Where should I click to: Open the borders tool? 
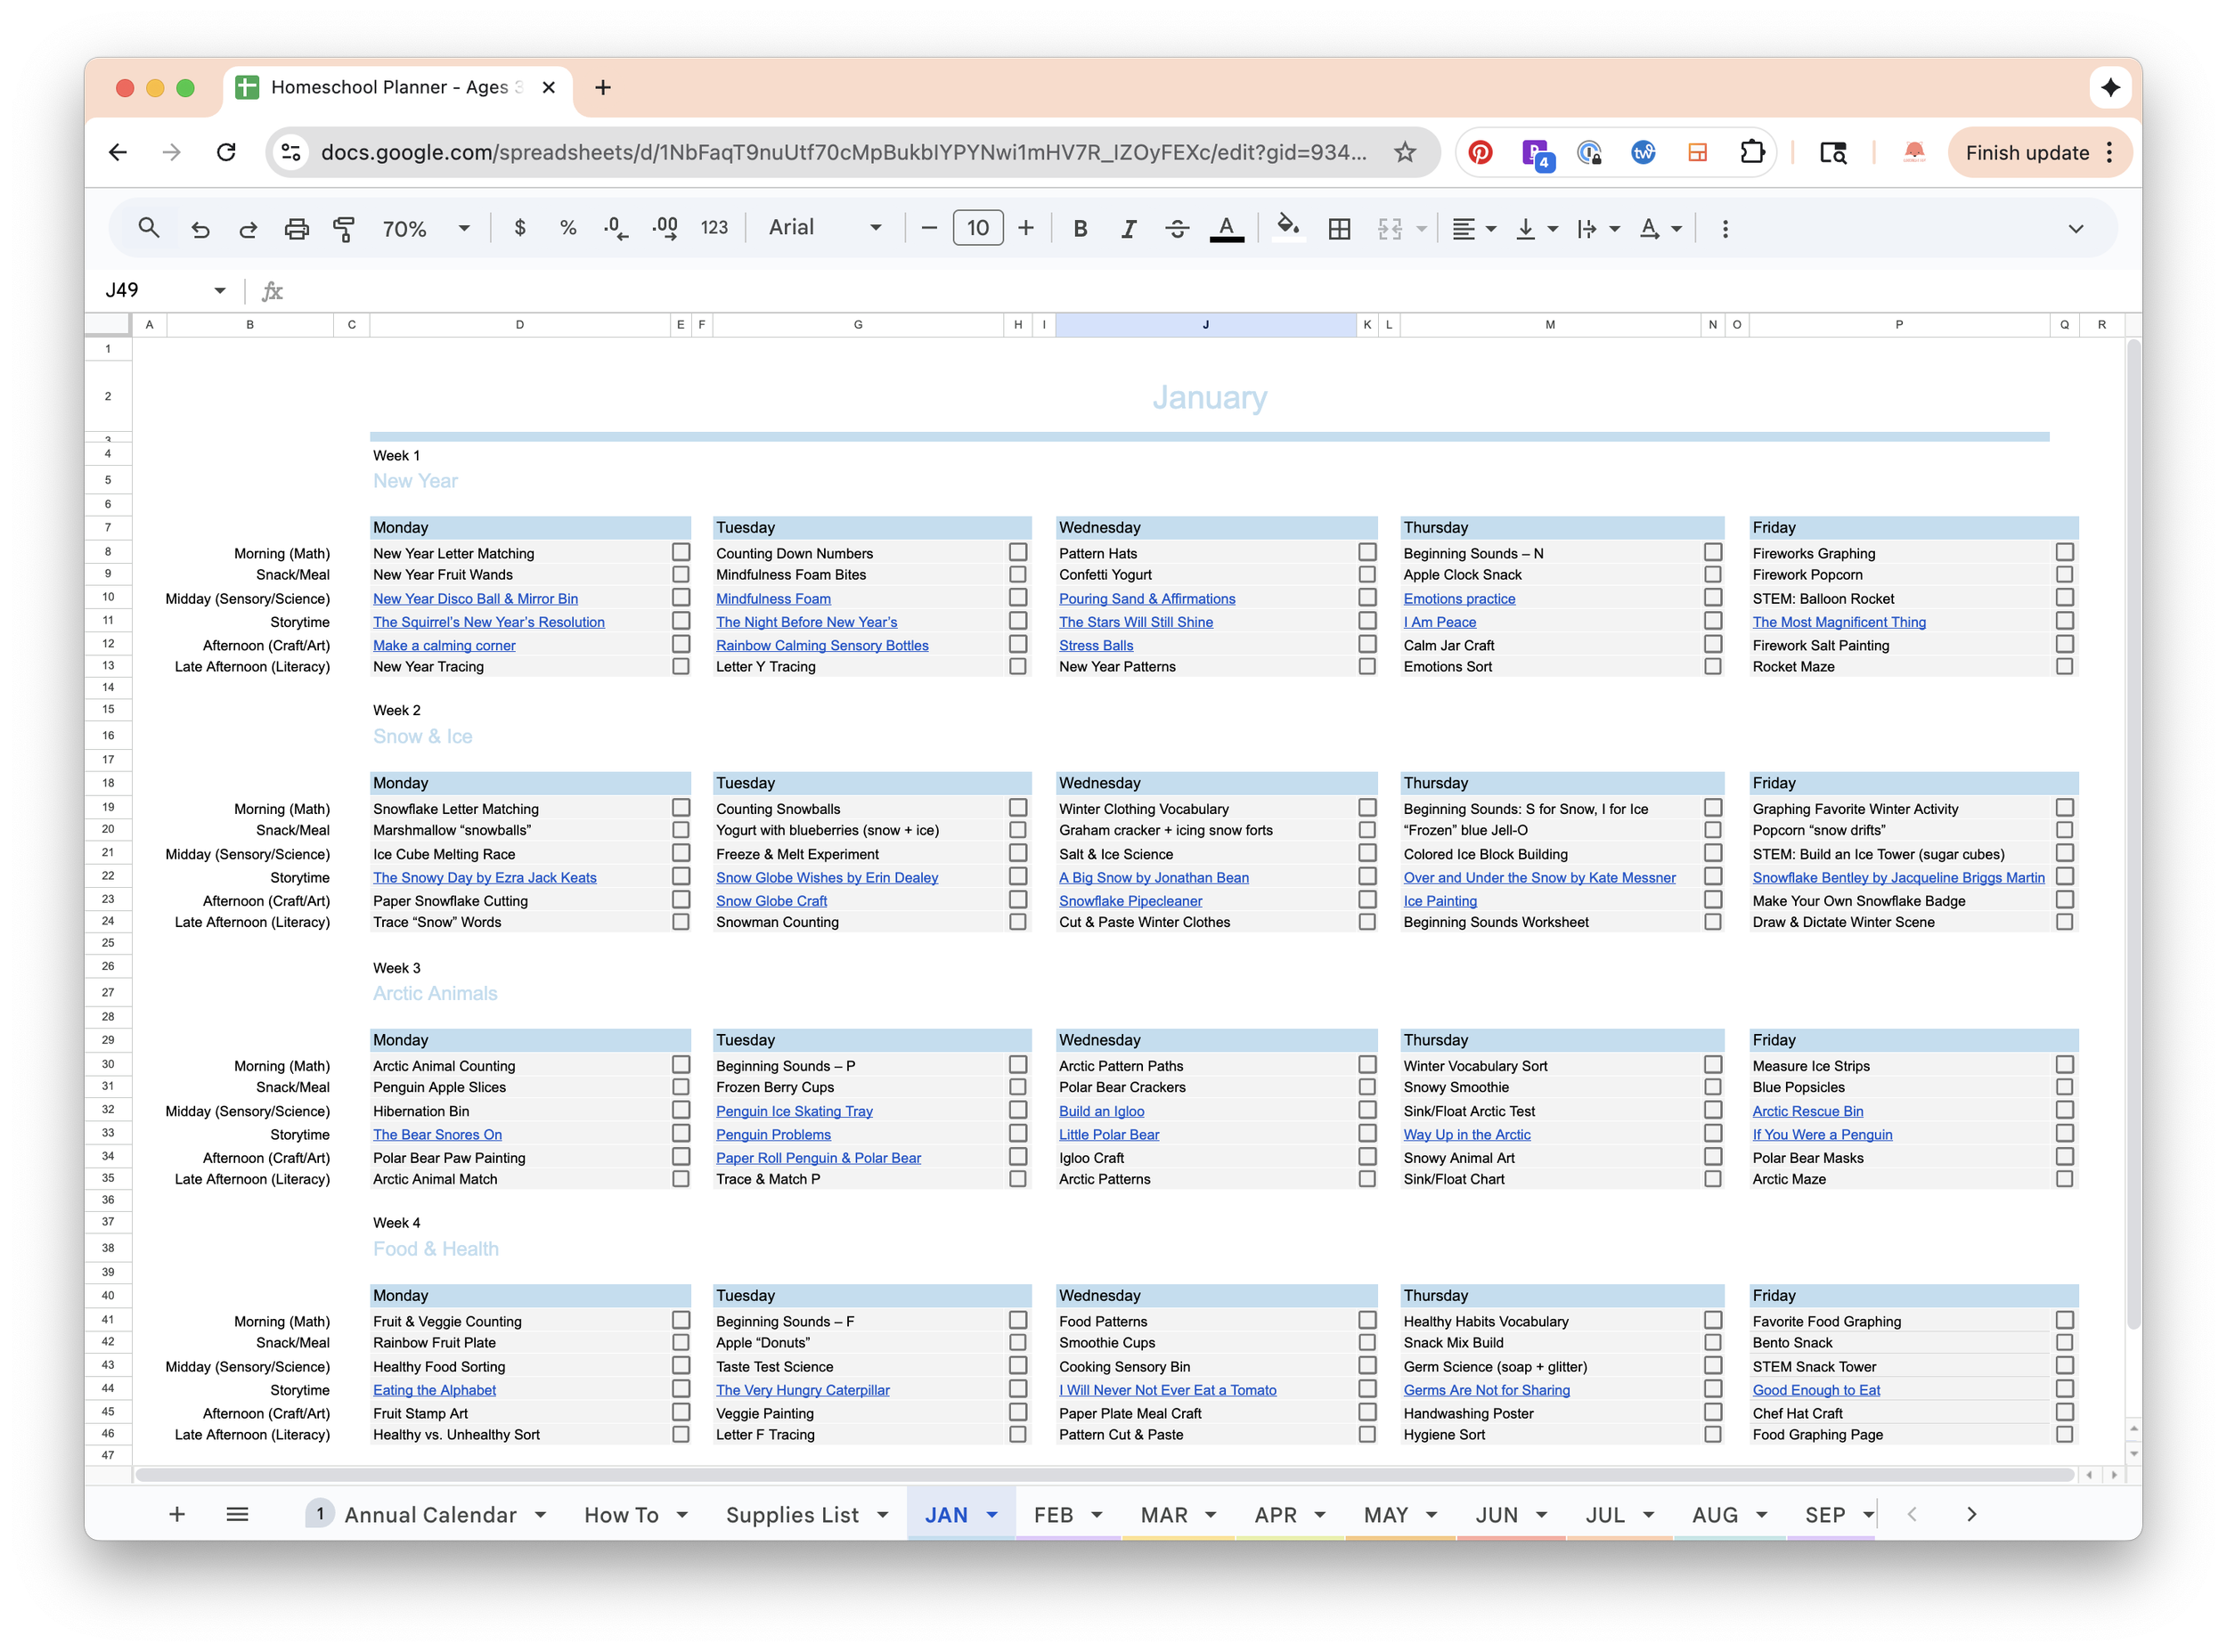tap(1339, 229)
